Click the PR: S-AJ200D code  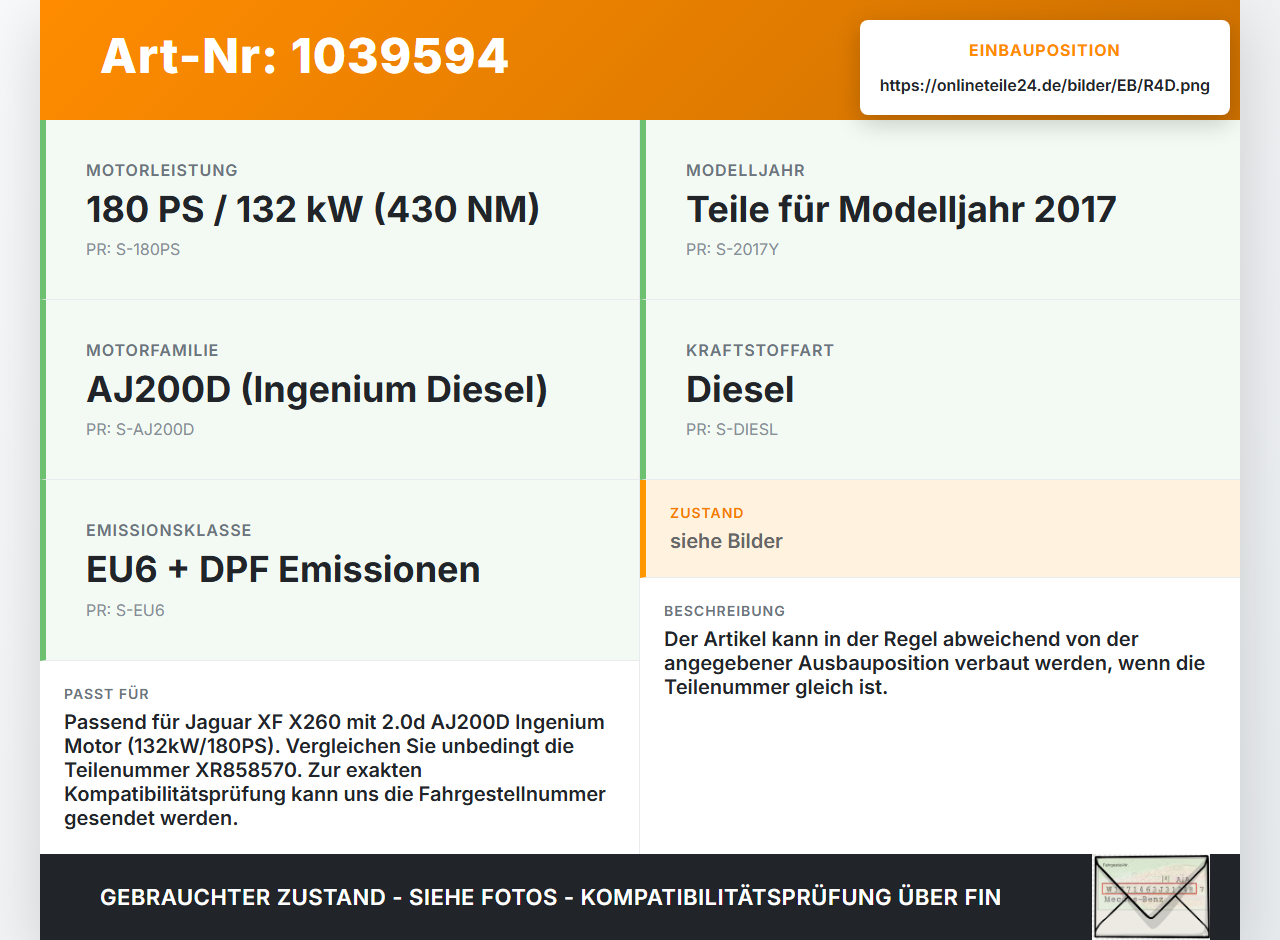pos(140,430)
